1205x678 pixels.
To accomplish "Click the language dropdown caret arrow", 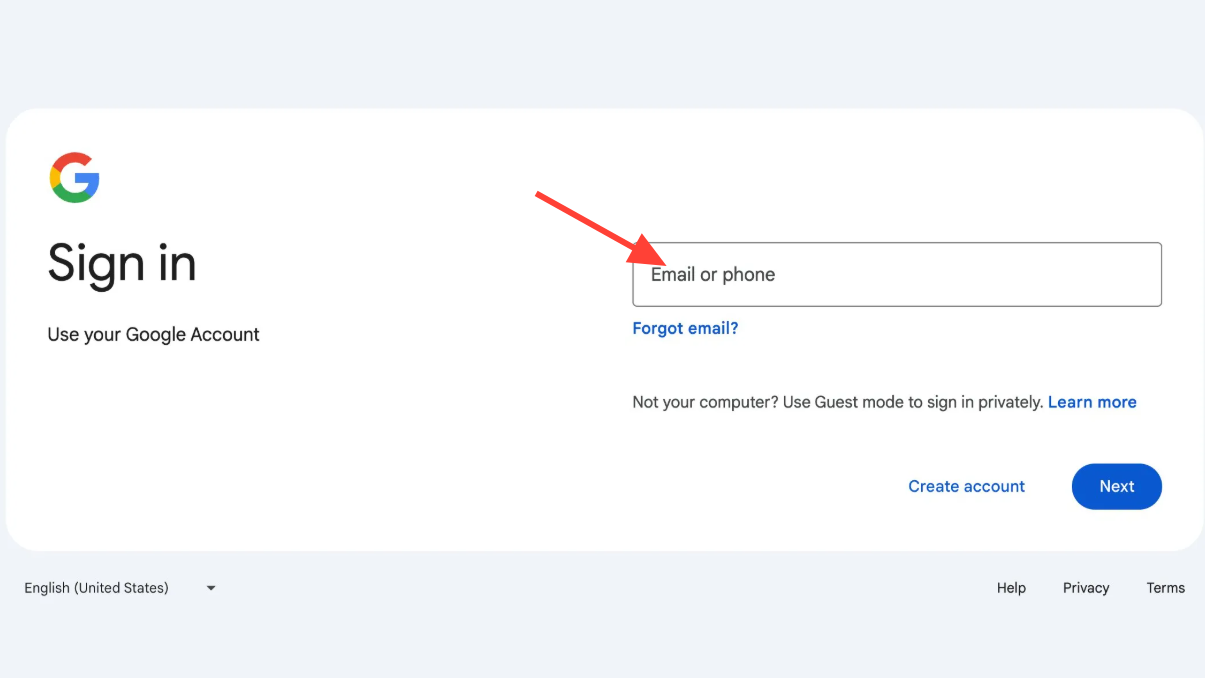I will (x=211, y=588).
